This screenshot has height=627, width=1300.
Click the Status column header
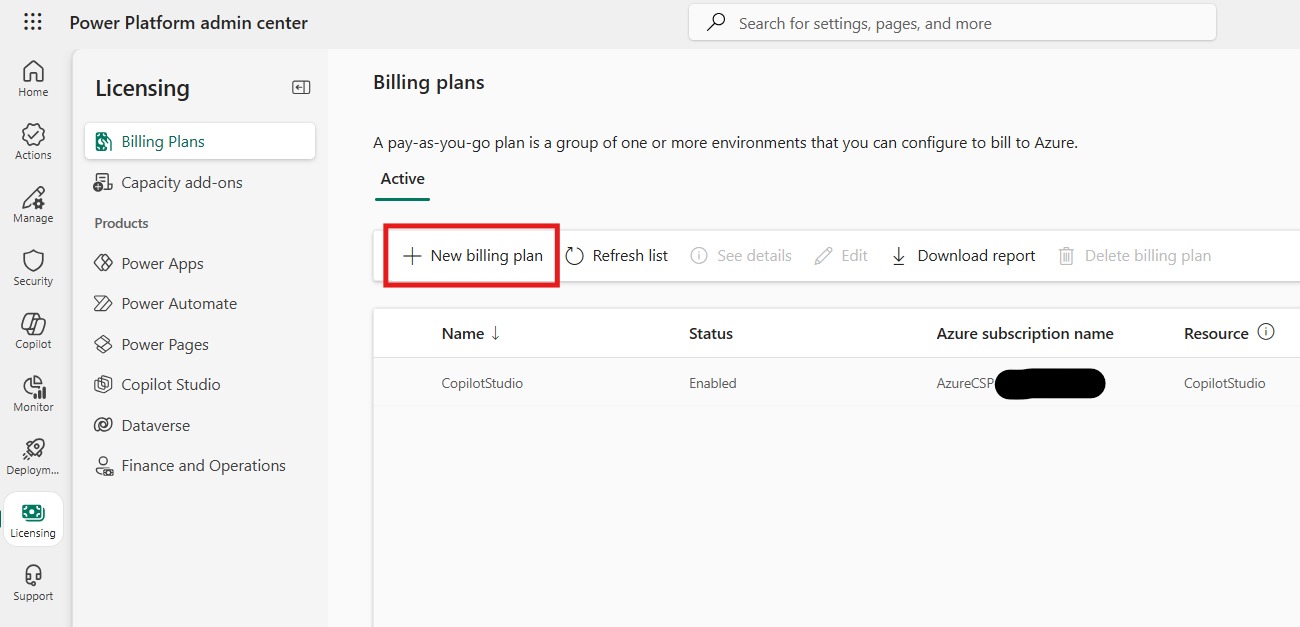[711, 334]
